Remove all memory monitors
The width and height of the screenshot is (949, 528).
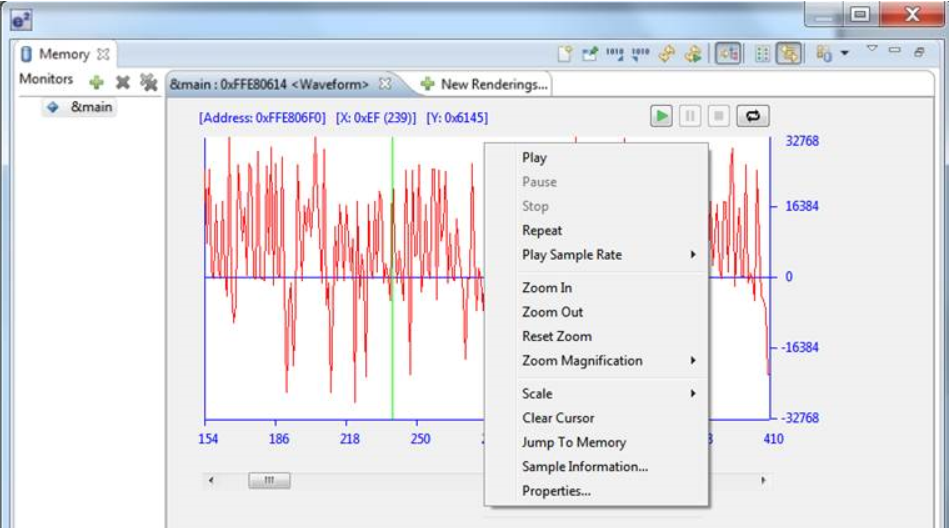[x=148, y=82]
